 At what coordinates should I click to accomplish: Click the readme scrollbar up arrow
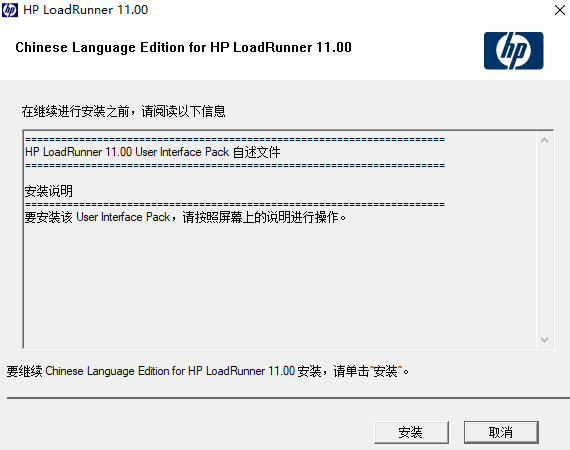click(544, 140)
